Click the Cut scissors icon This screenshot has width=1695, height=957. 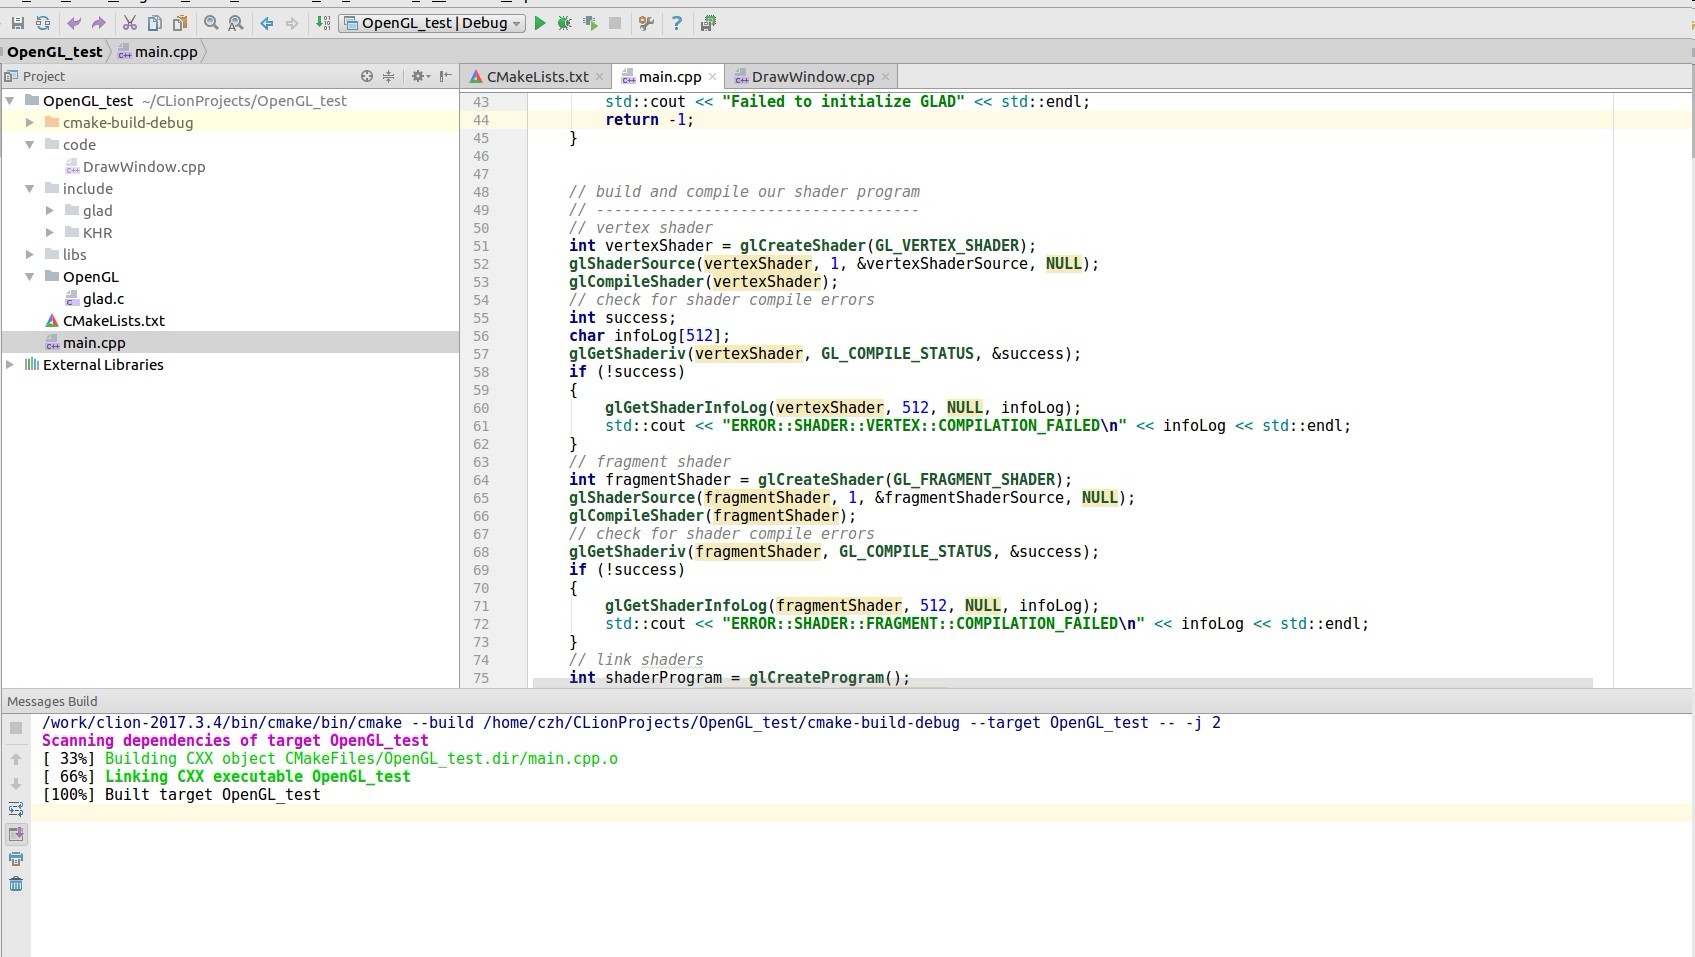(130, 23)
